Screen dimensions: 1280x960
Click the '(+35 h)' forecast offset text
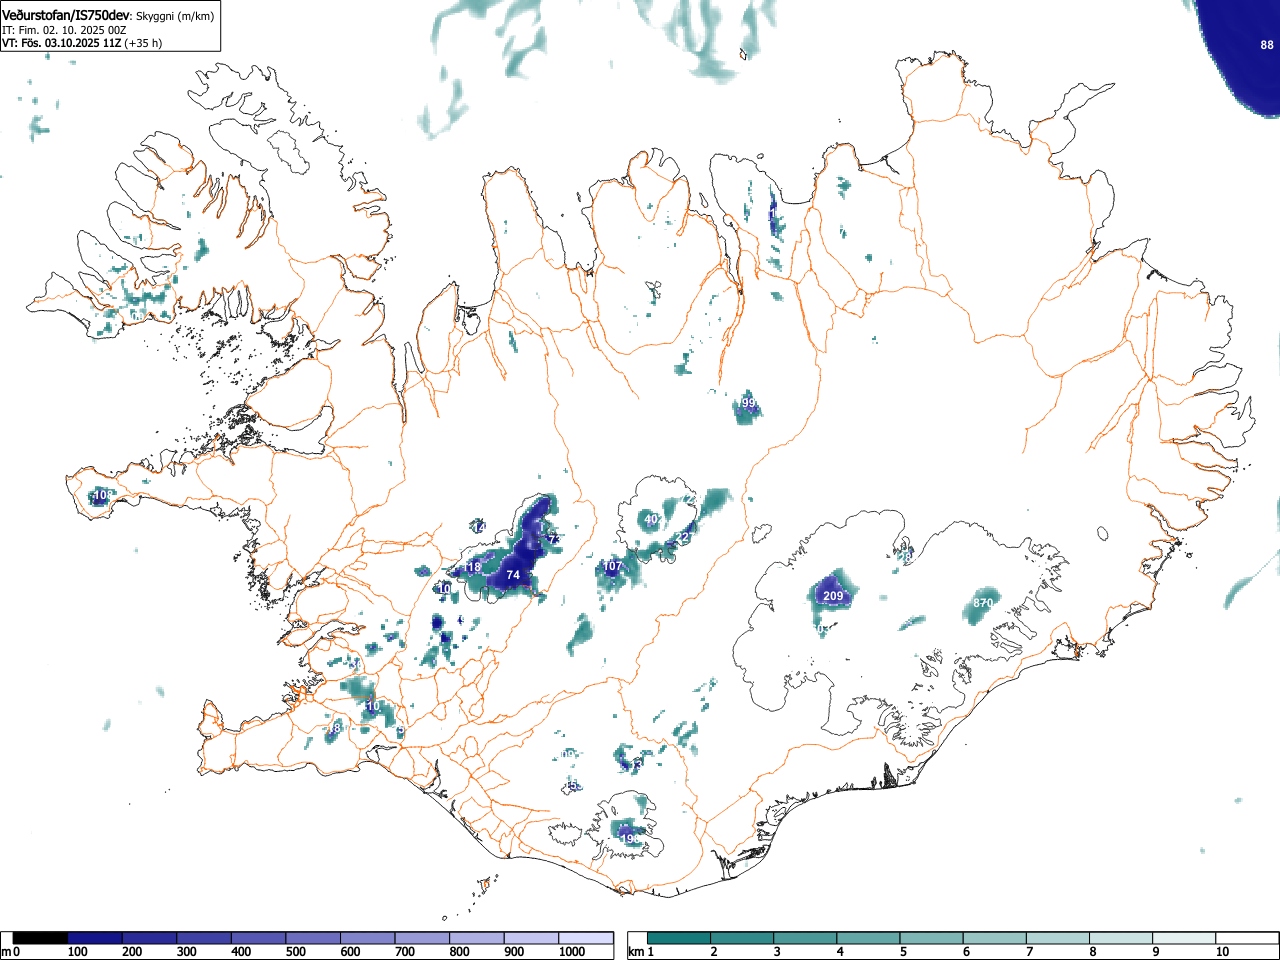point(143,43)
